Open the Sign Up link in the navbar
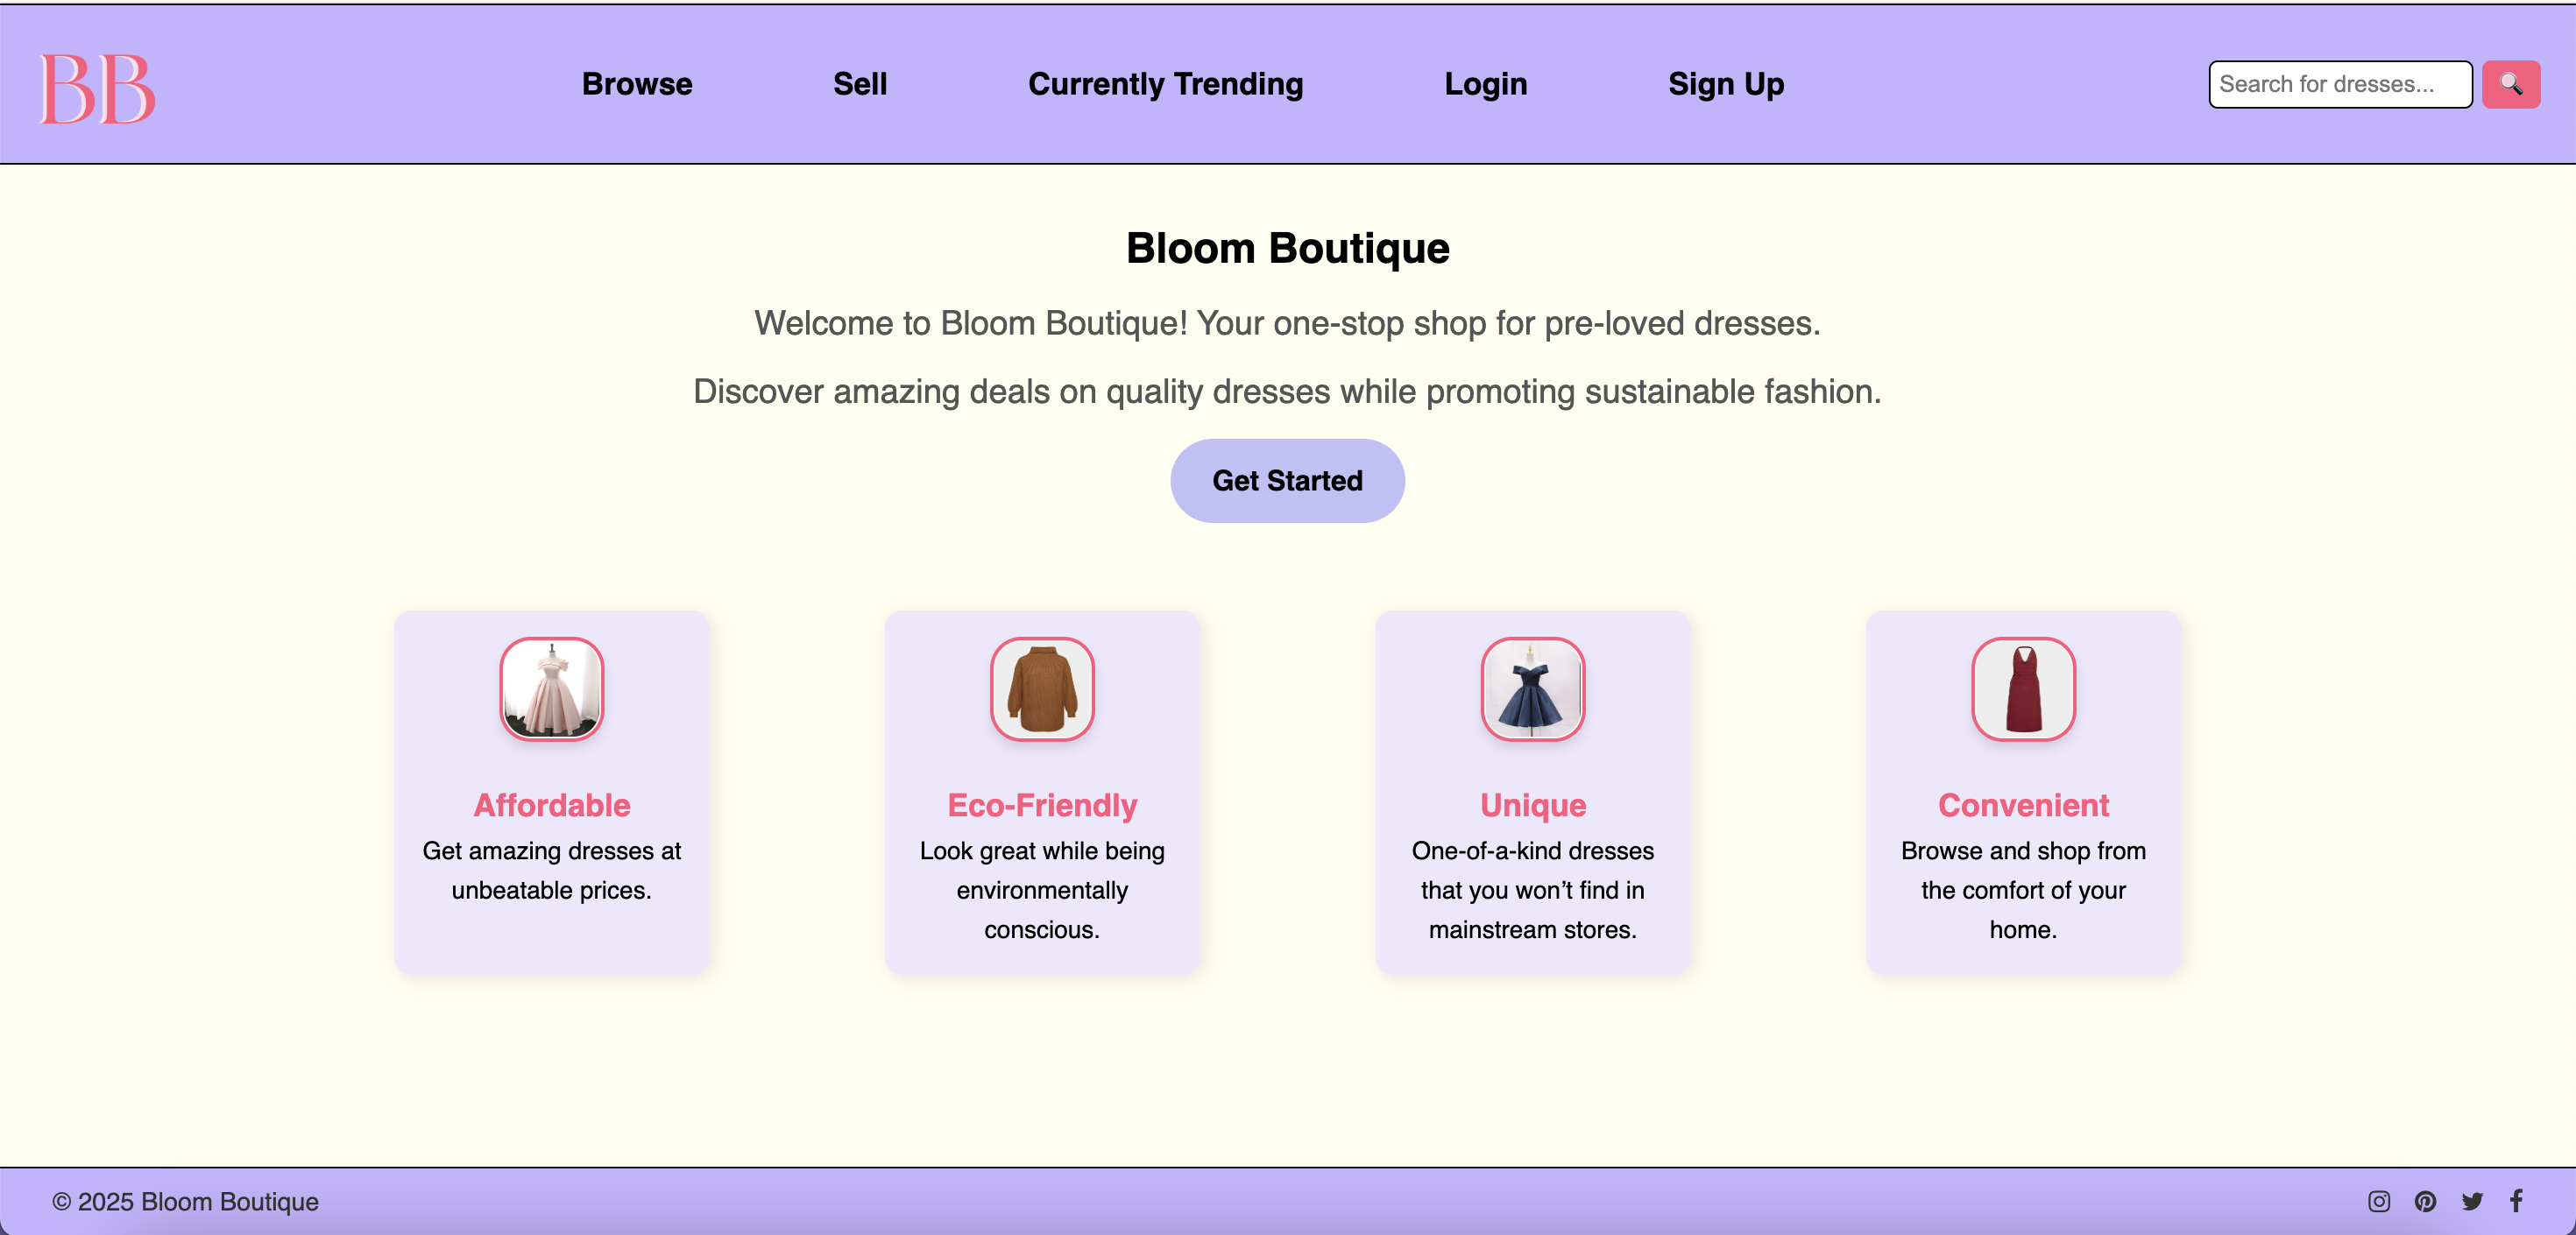The image size is (2576, 1235). [x=1726, y=84]
